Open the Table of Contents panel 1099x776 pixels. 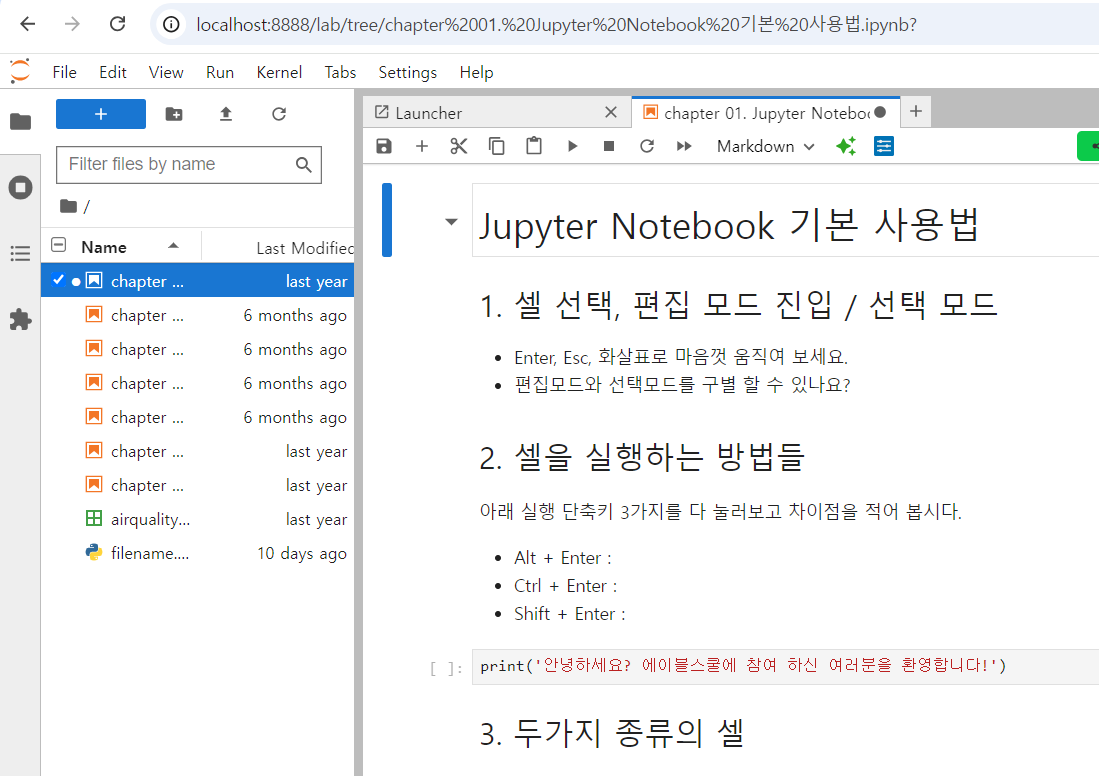[20, 254]
